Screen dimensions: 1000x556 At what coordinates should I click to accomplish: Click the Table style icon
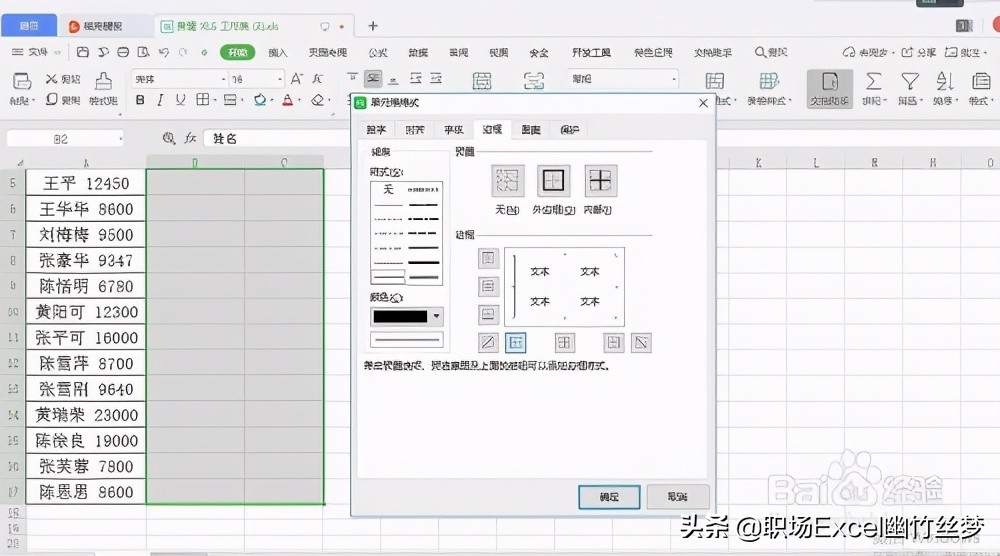point(768,81)
